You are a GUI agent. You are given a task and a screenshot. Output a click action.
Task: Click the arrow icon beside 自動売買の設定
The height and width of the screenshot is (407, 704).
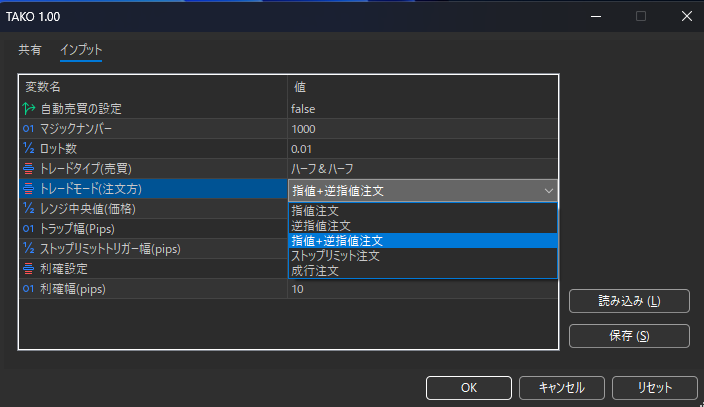(29, 108)
